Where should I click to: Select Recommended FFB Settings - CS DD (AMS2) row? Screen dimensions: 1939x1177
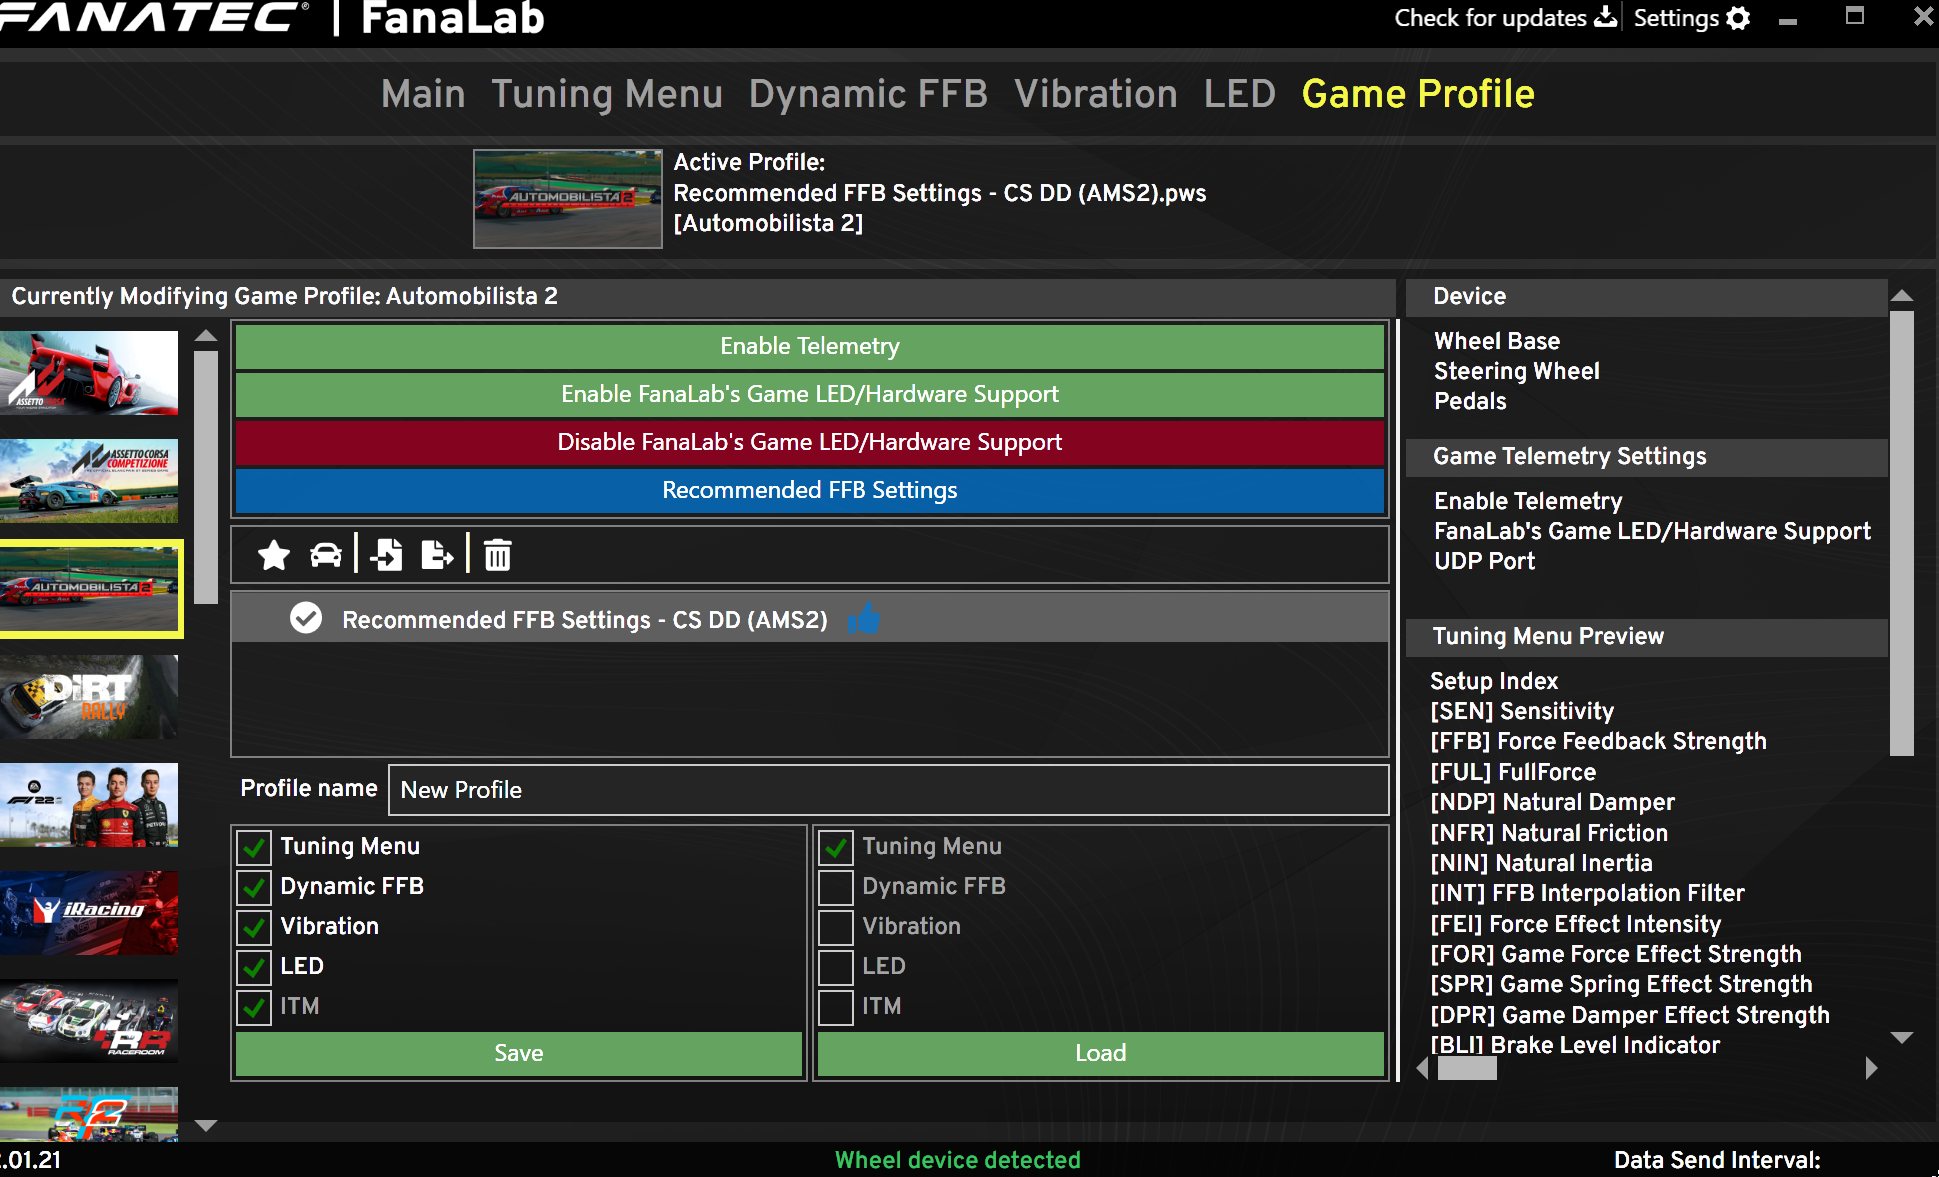[x=810, y=619]
